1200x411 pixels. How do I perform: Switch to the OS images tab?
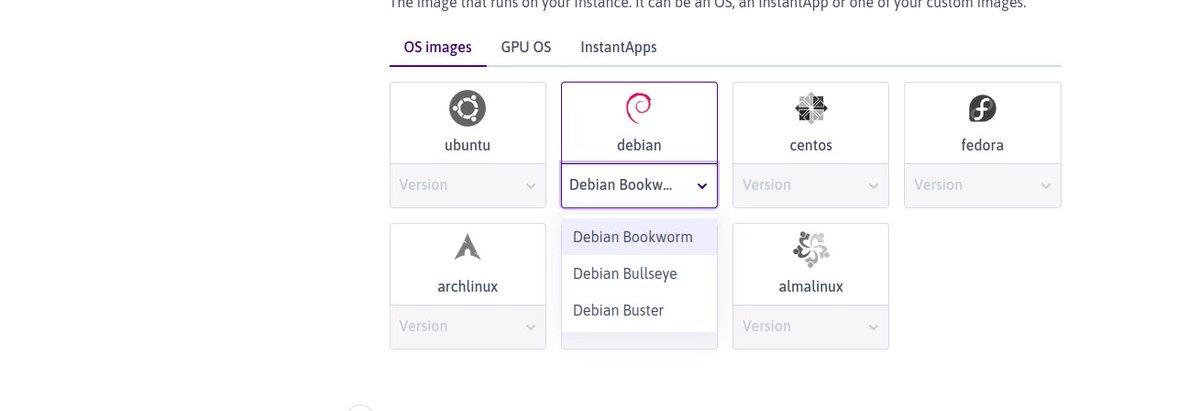point(438,47)
